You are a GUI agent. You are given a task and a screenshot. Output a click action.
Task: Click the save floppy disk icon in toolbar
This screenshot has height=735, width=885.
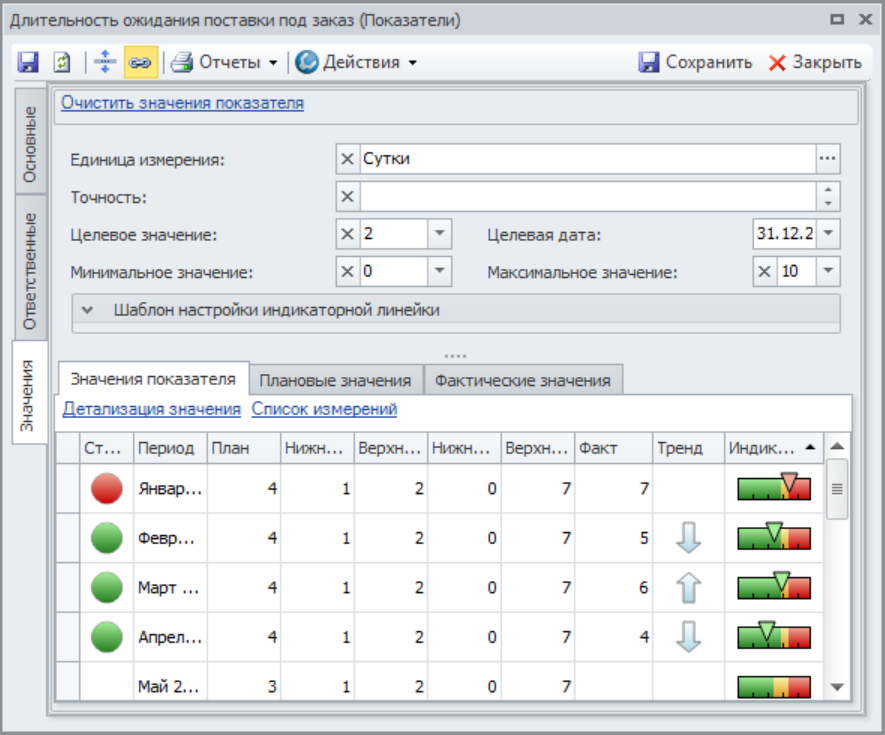coord(28,62)
